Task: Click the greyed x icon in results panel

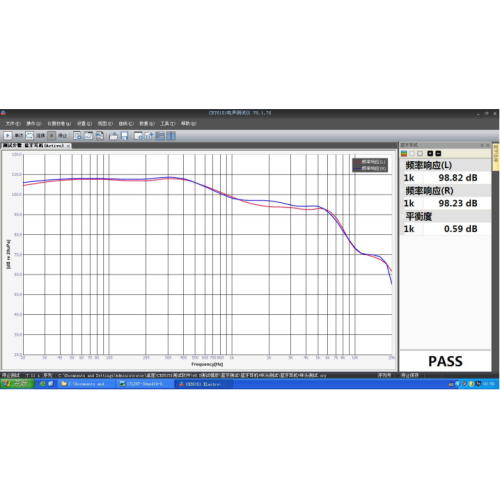Action: click(x=420, y=153)
